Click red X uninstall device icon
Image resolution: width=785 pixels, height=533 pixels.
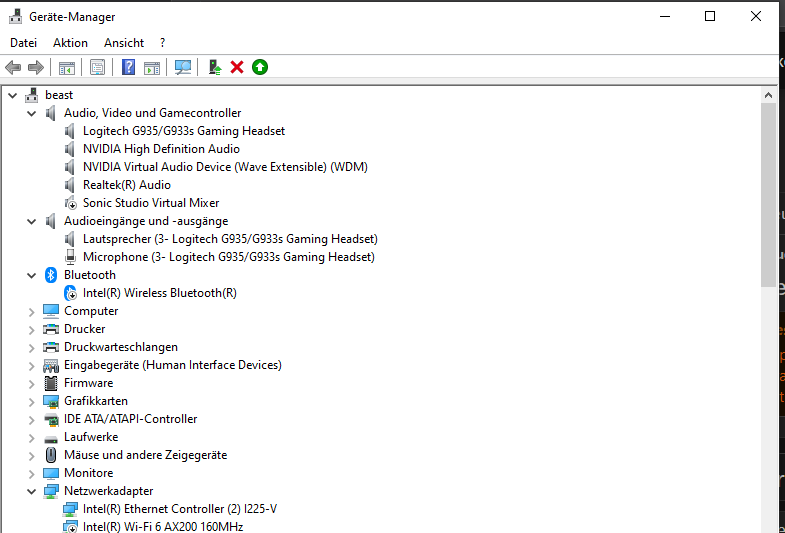pyautogui.click(x=237, y=67)
